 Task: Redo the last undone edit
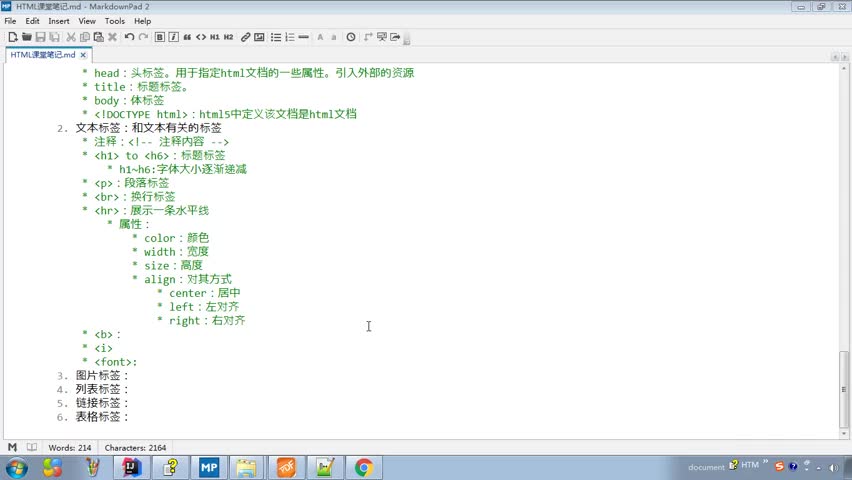tap(143, 37)
